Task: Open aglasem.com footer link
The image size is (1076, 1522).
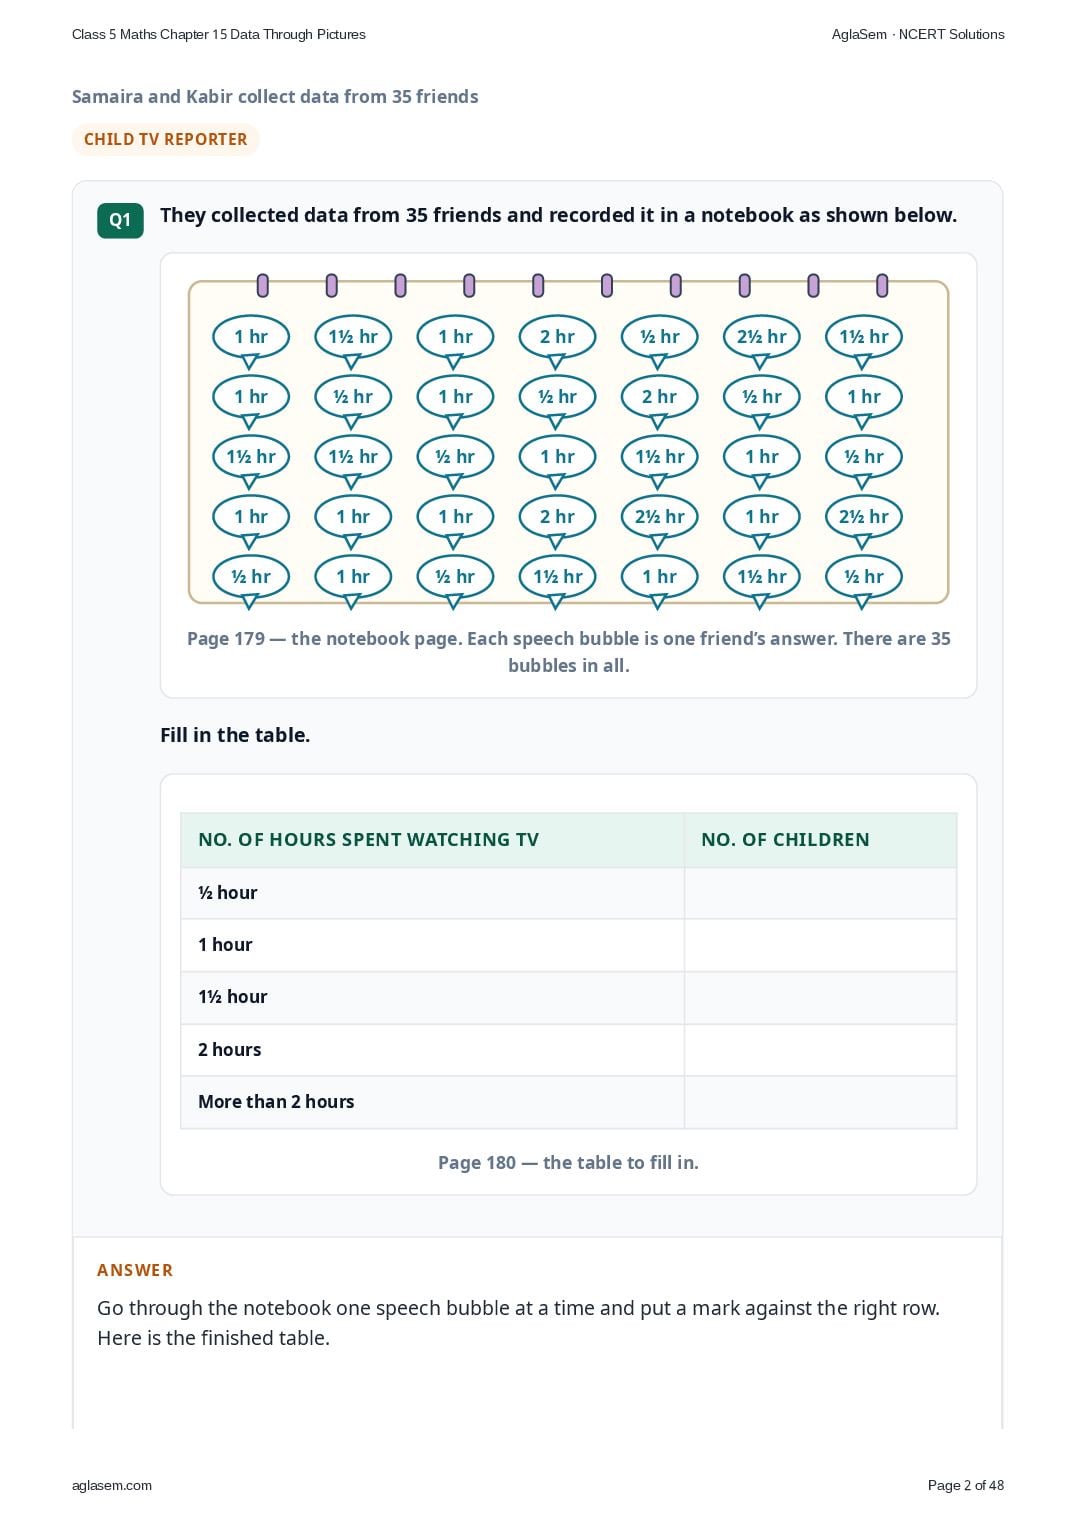Action: point(112,1485)
